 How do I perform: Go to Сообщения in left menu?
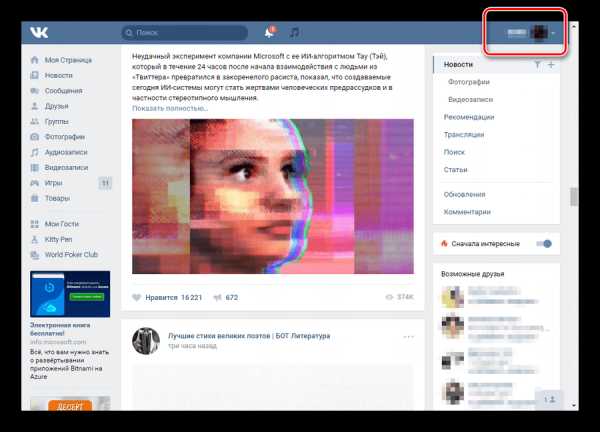[64, 91]
